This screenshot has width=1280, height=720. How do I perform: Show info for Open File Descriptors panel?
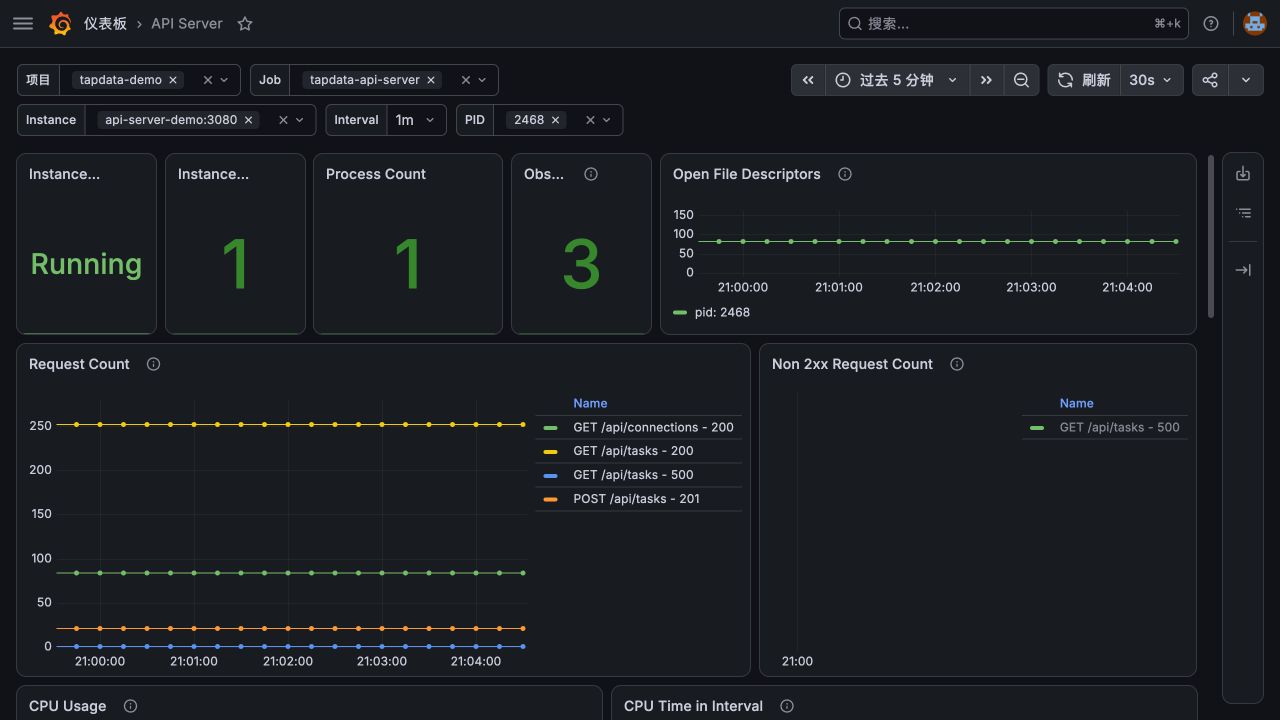pos(845,174)
